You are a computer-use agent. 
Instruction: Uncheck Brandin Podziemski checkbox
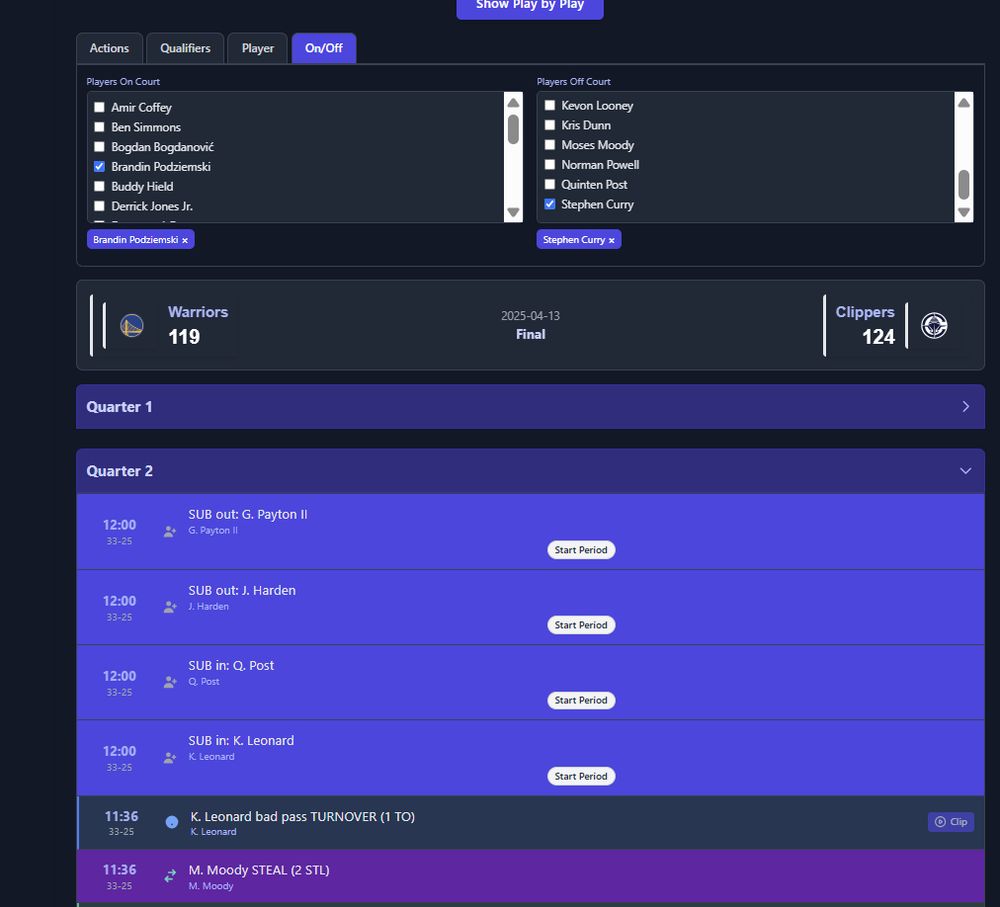[x=99, y=166]
